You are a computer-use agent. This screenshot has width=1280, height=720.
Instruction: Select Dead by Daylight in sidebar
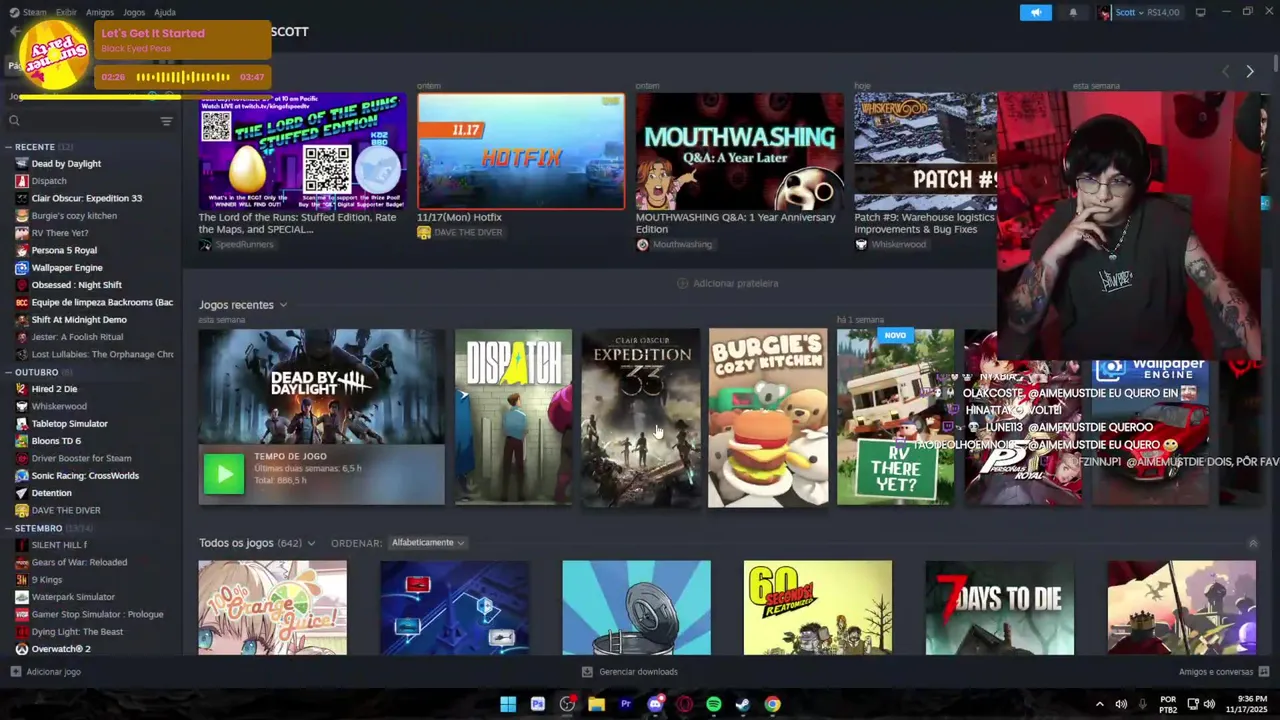(66, 164)
